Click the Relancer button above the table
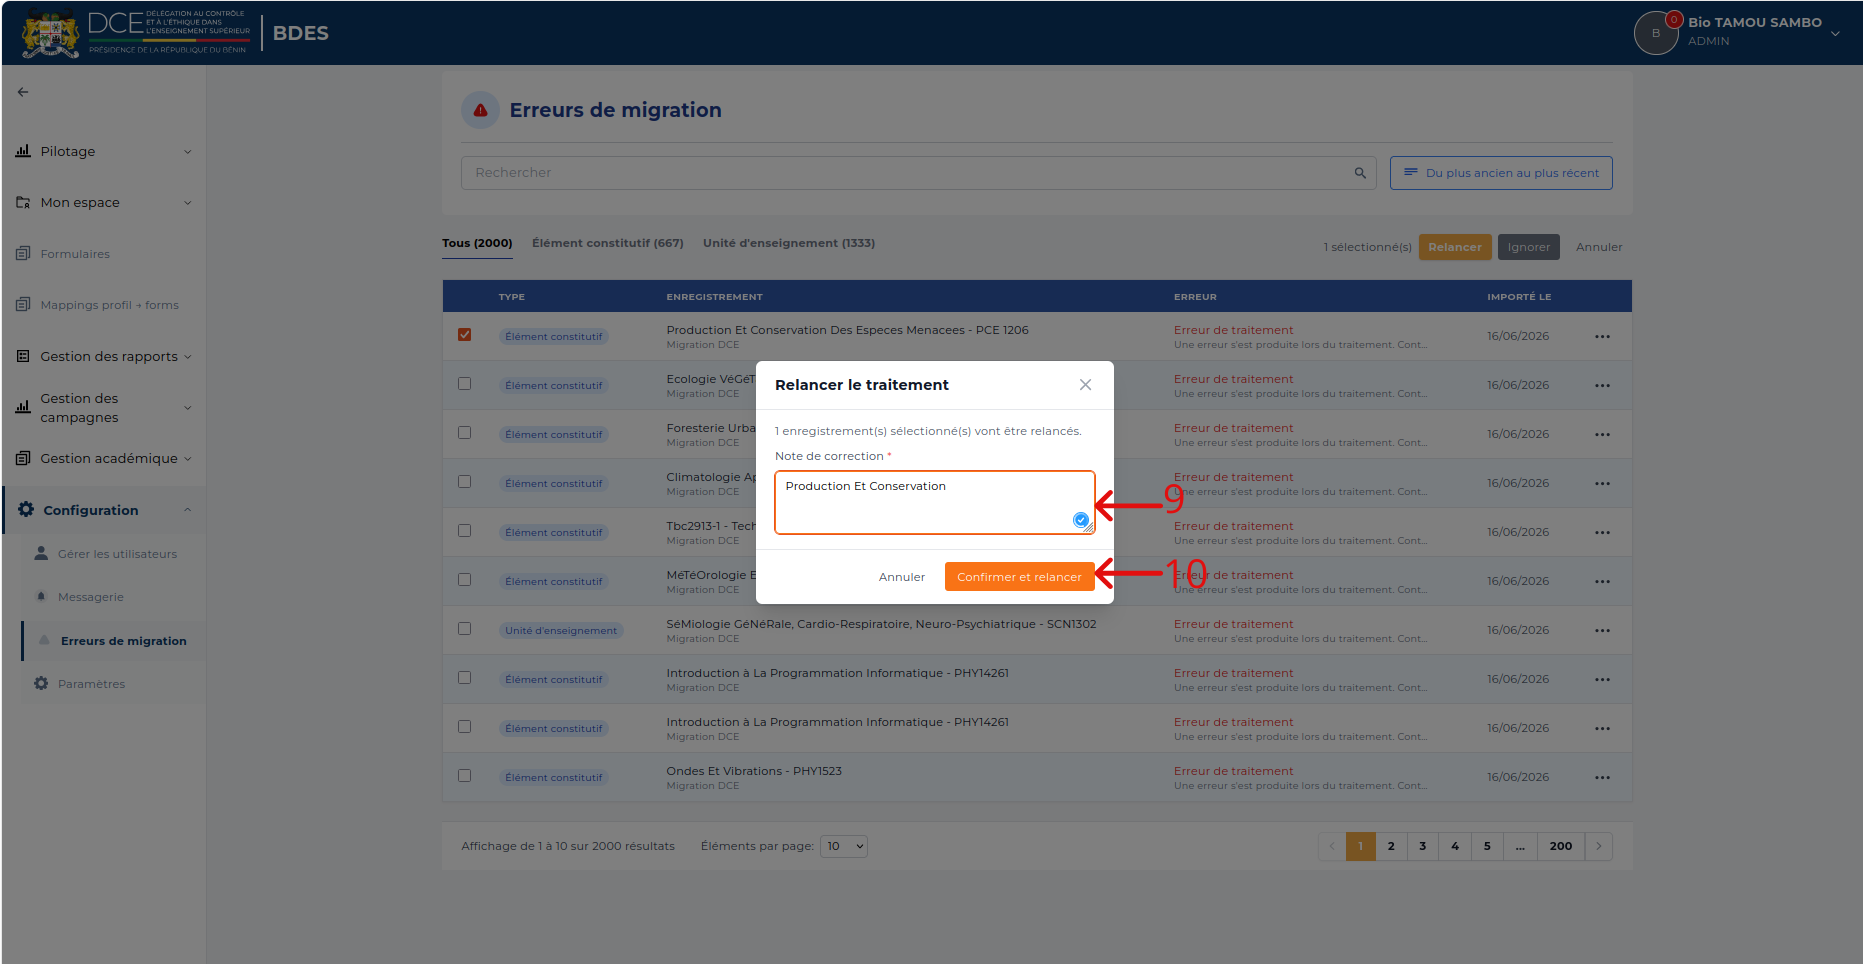The height and width of the screenshot is (964, 1863). click(x=1455, y=247)
